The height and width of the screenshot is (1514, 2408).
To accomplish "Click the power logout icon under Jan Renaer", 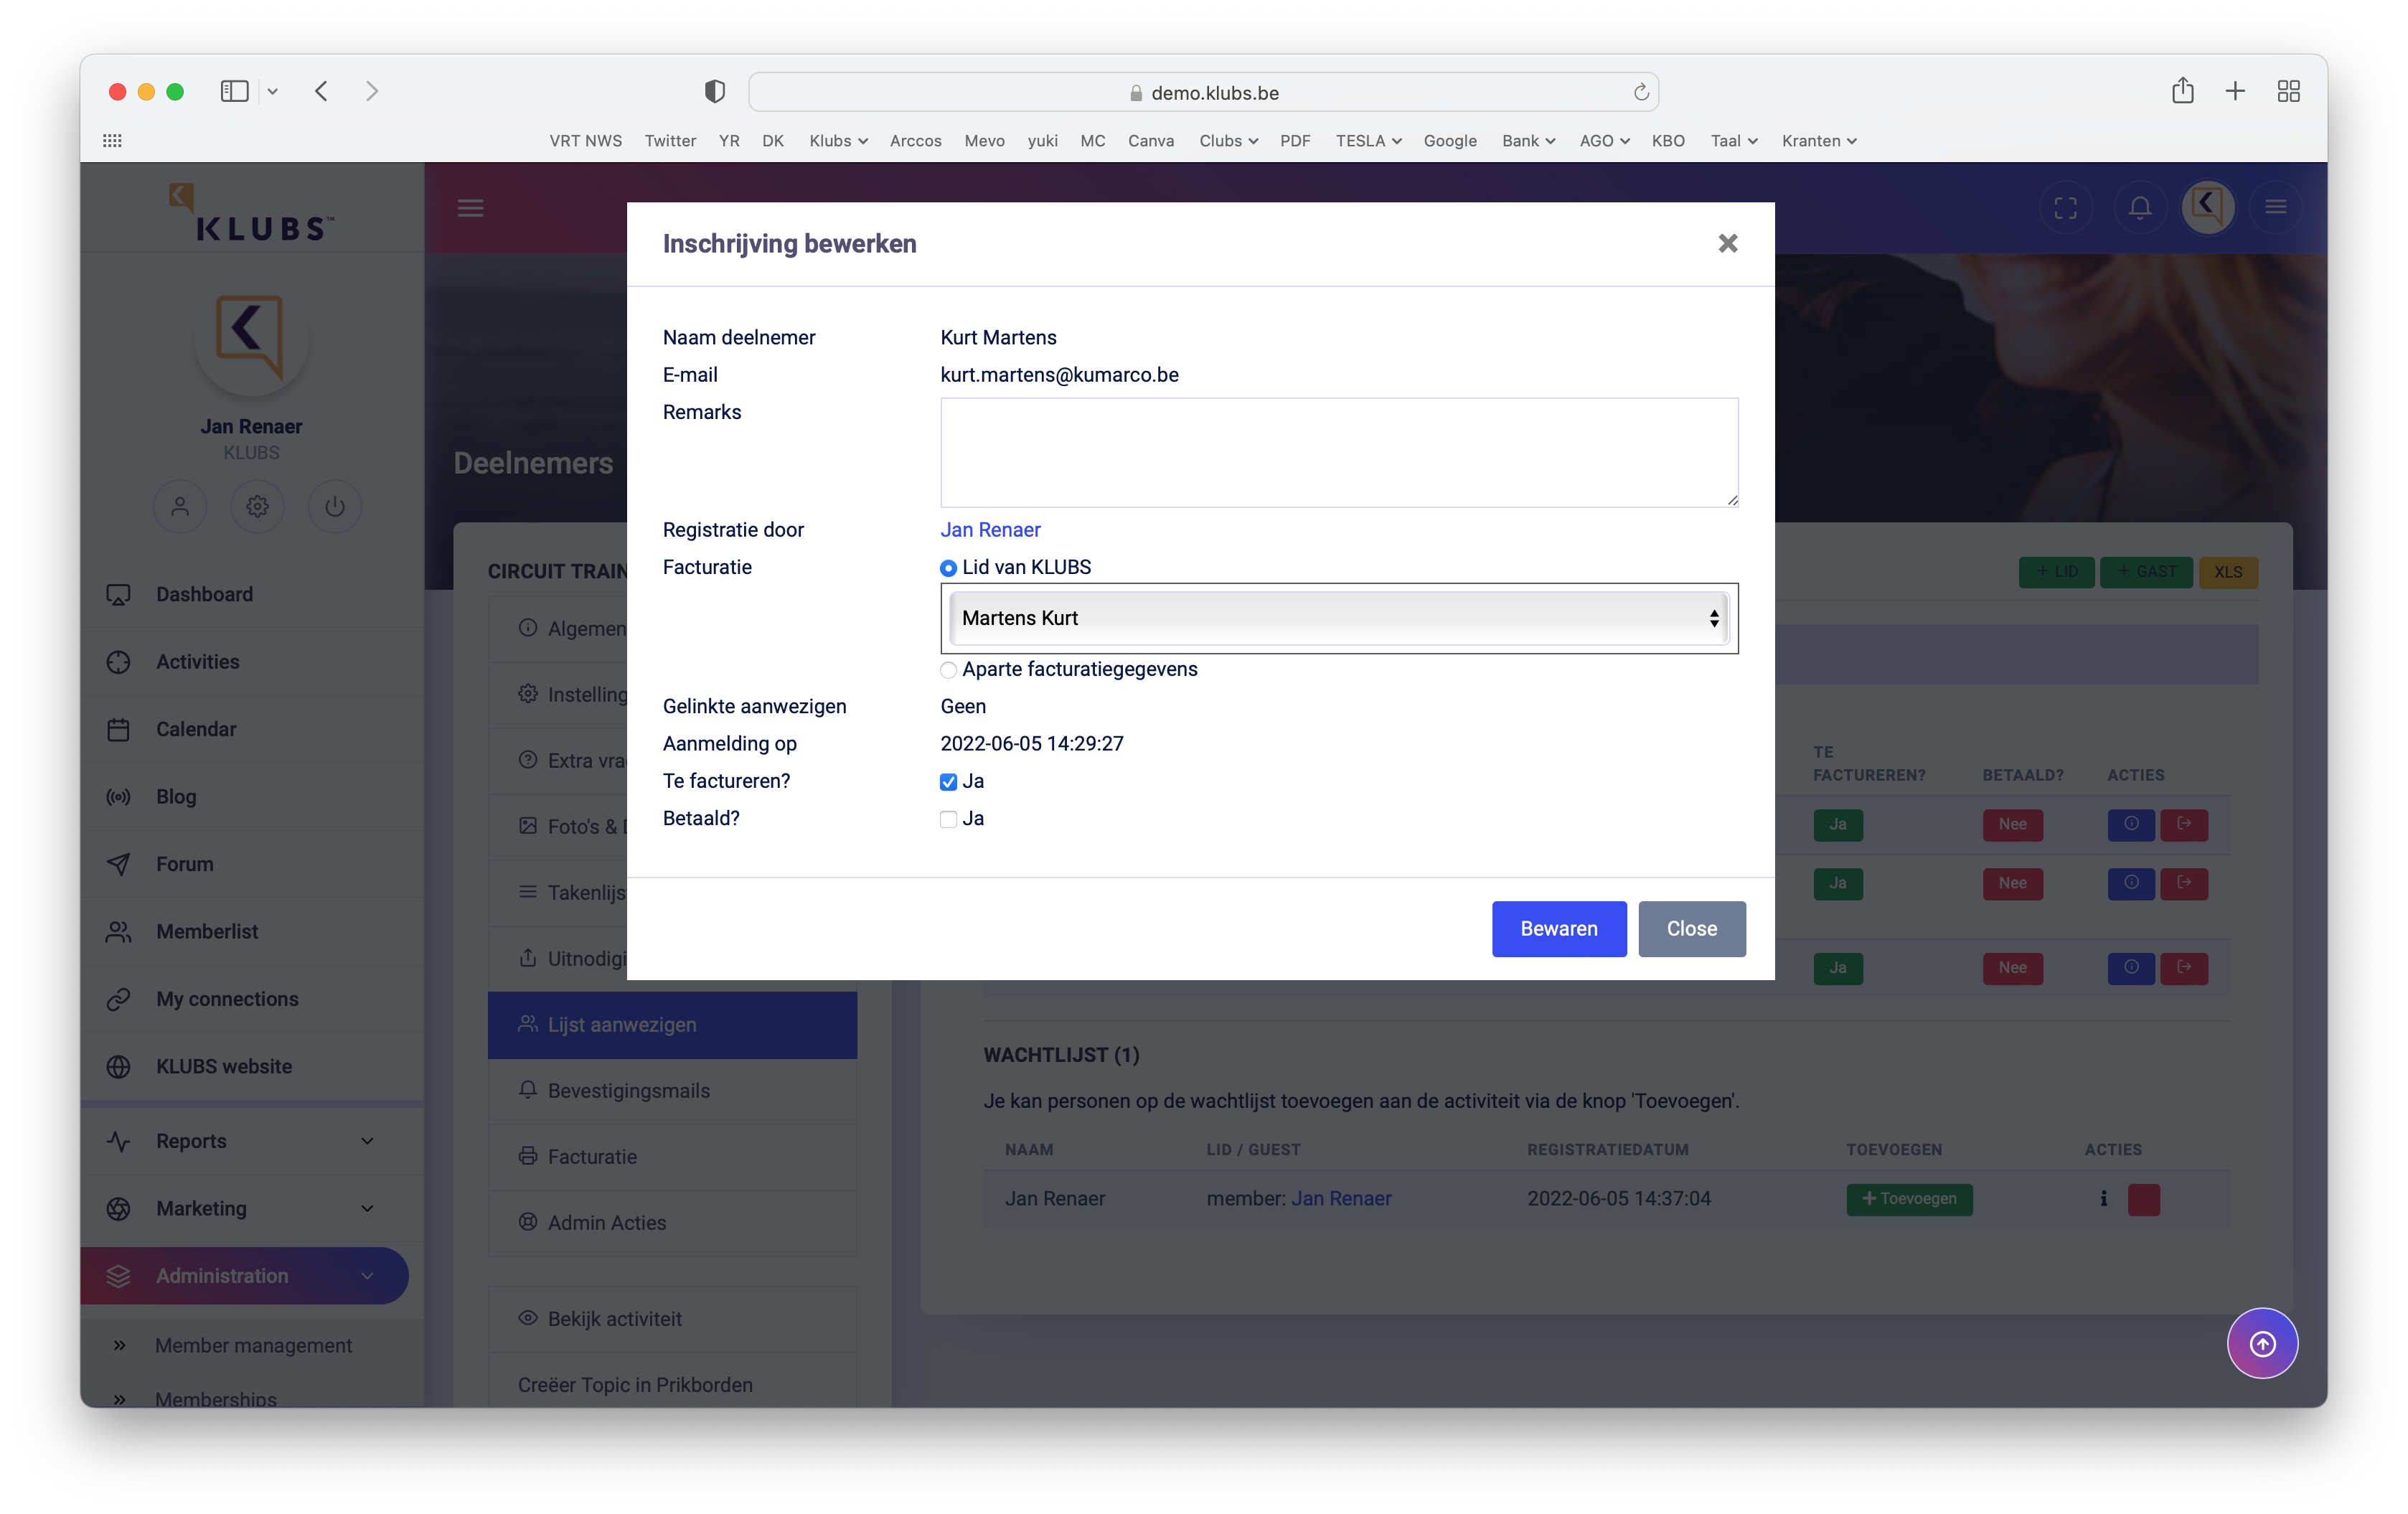I will [x=335, y=506].
